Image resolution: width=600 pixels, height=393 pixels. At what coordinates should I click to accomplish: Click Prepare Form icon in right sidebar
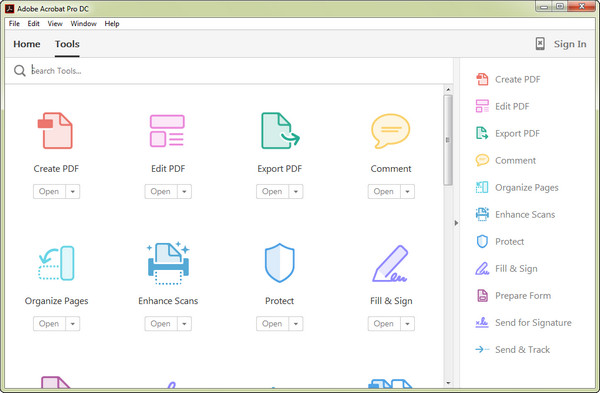tap(482, 295)
